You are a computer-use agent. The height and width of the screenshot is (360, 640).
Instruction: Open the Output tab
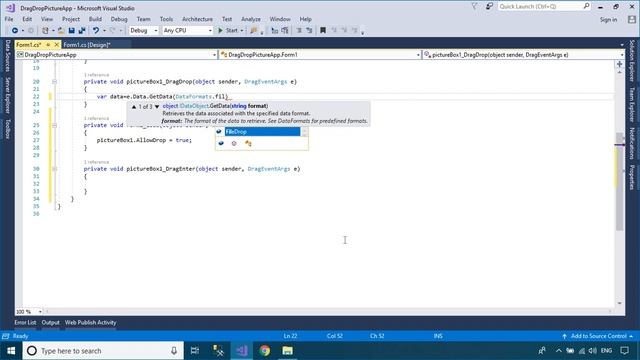coord(51,322)
